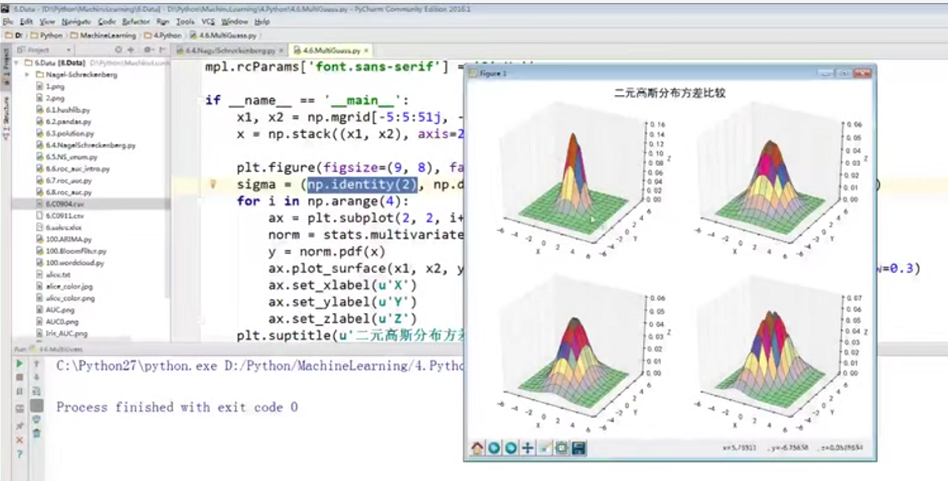Screen dimensions: 948x481
Task: Move down the stack trace arrow
Action: [x=37, y=378]
